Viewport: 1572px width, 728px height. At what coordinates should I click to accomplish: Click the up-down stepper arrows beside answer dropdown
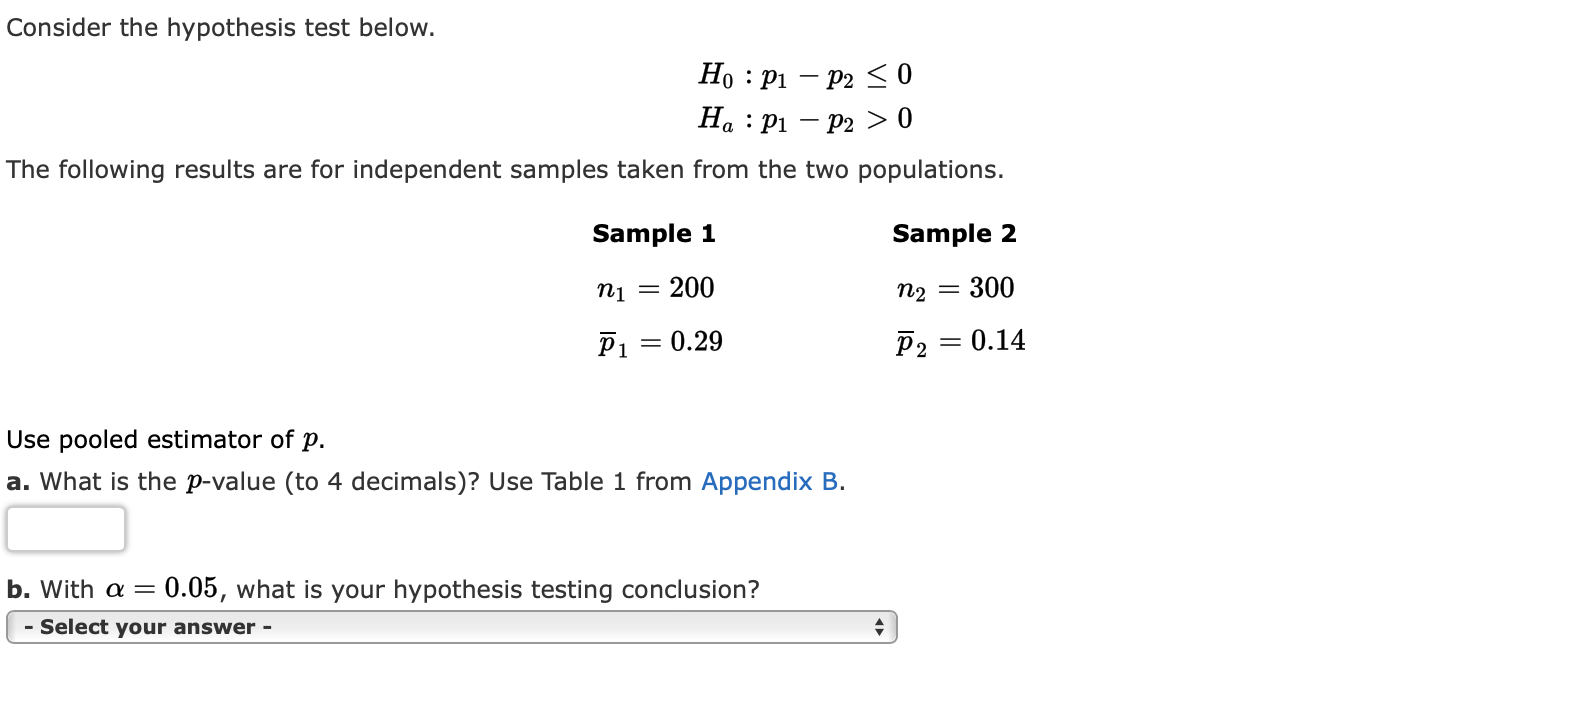[x=880, y=628]
